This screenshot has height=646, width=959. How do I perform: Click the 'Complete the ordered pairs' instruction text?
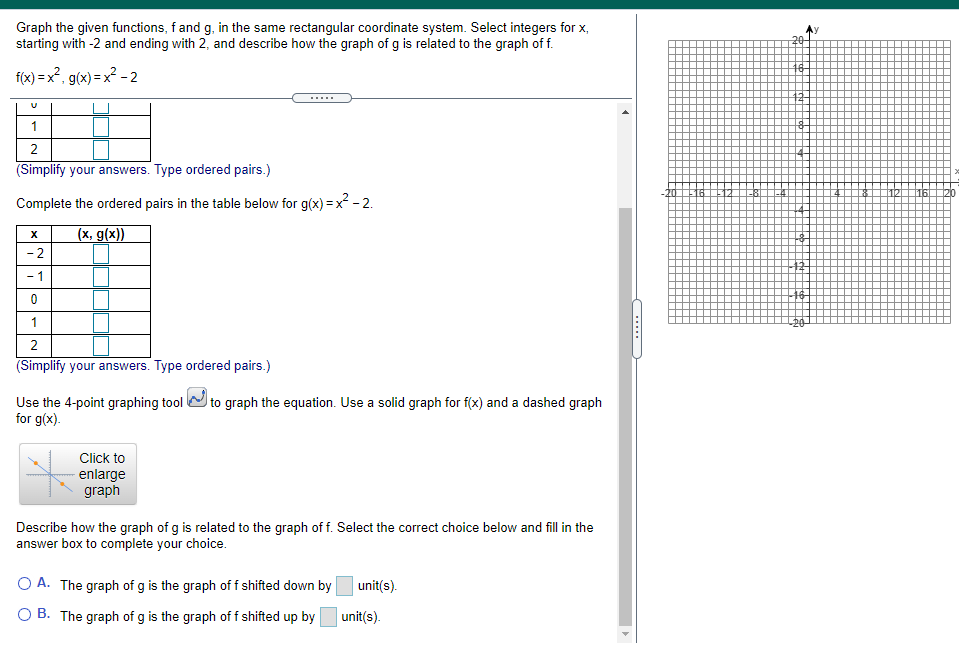[194, 202]
